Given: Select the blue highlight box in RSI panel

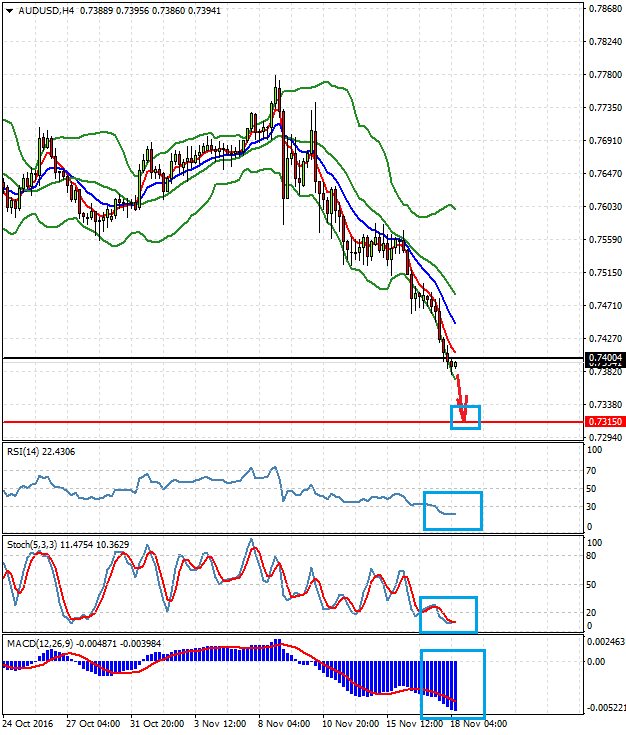Looking at the screenshot, I should point(452,511).
